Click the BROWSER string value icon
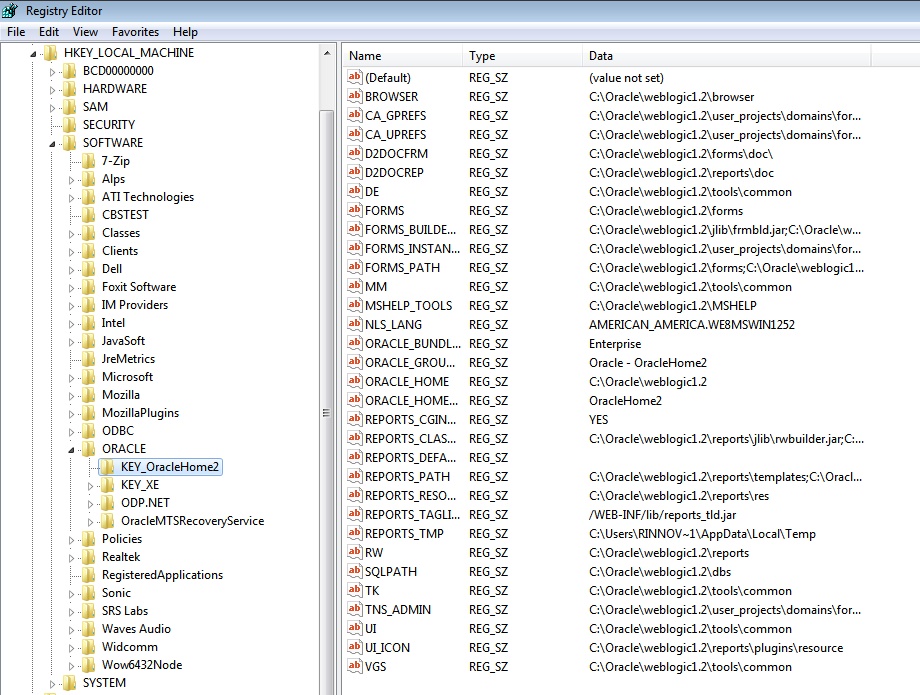 (x=354, y=96)
